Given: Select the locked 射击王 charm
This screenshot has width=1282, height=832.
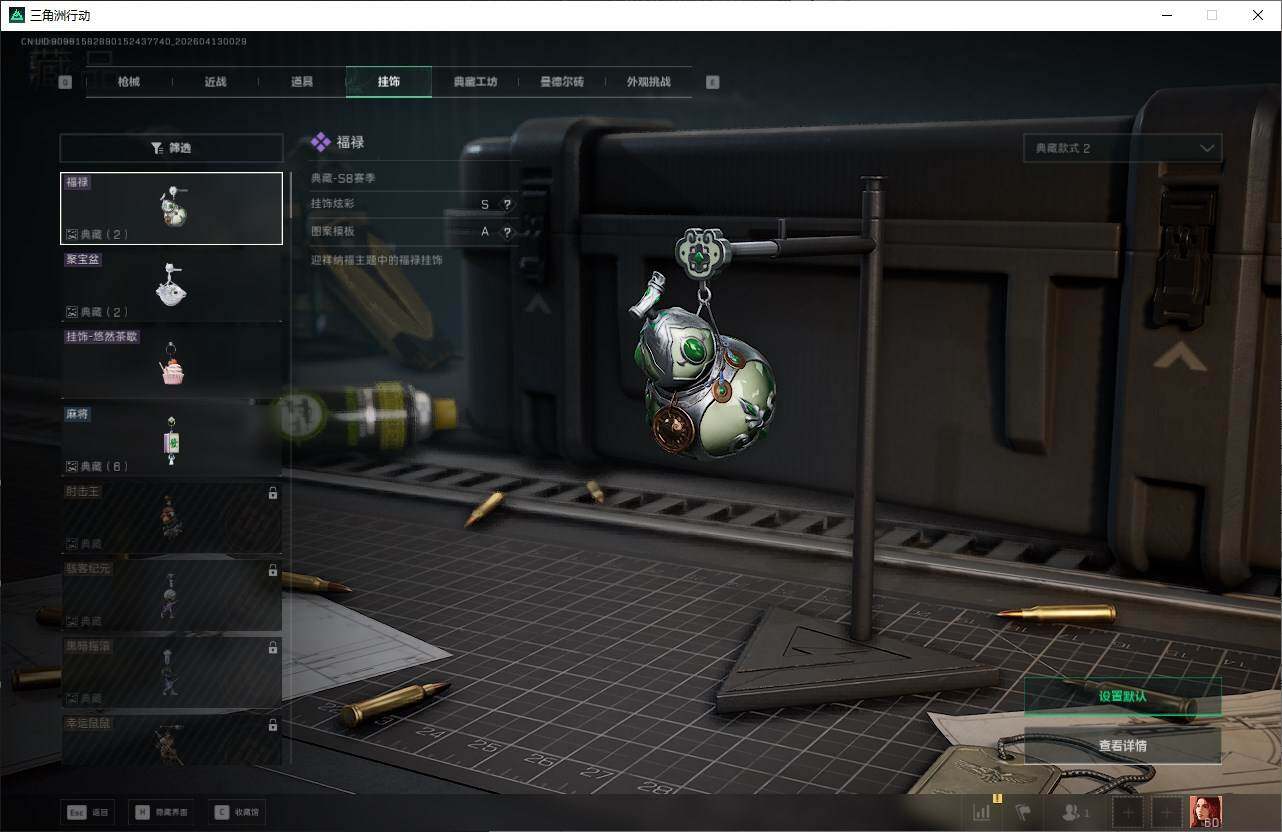Looking at the screenshot, I should 171,517.
